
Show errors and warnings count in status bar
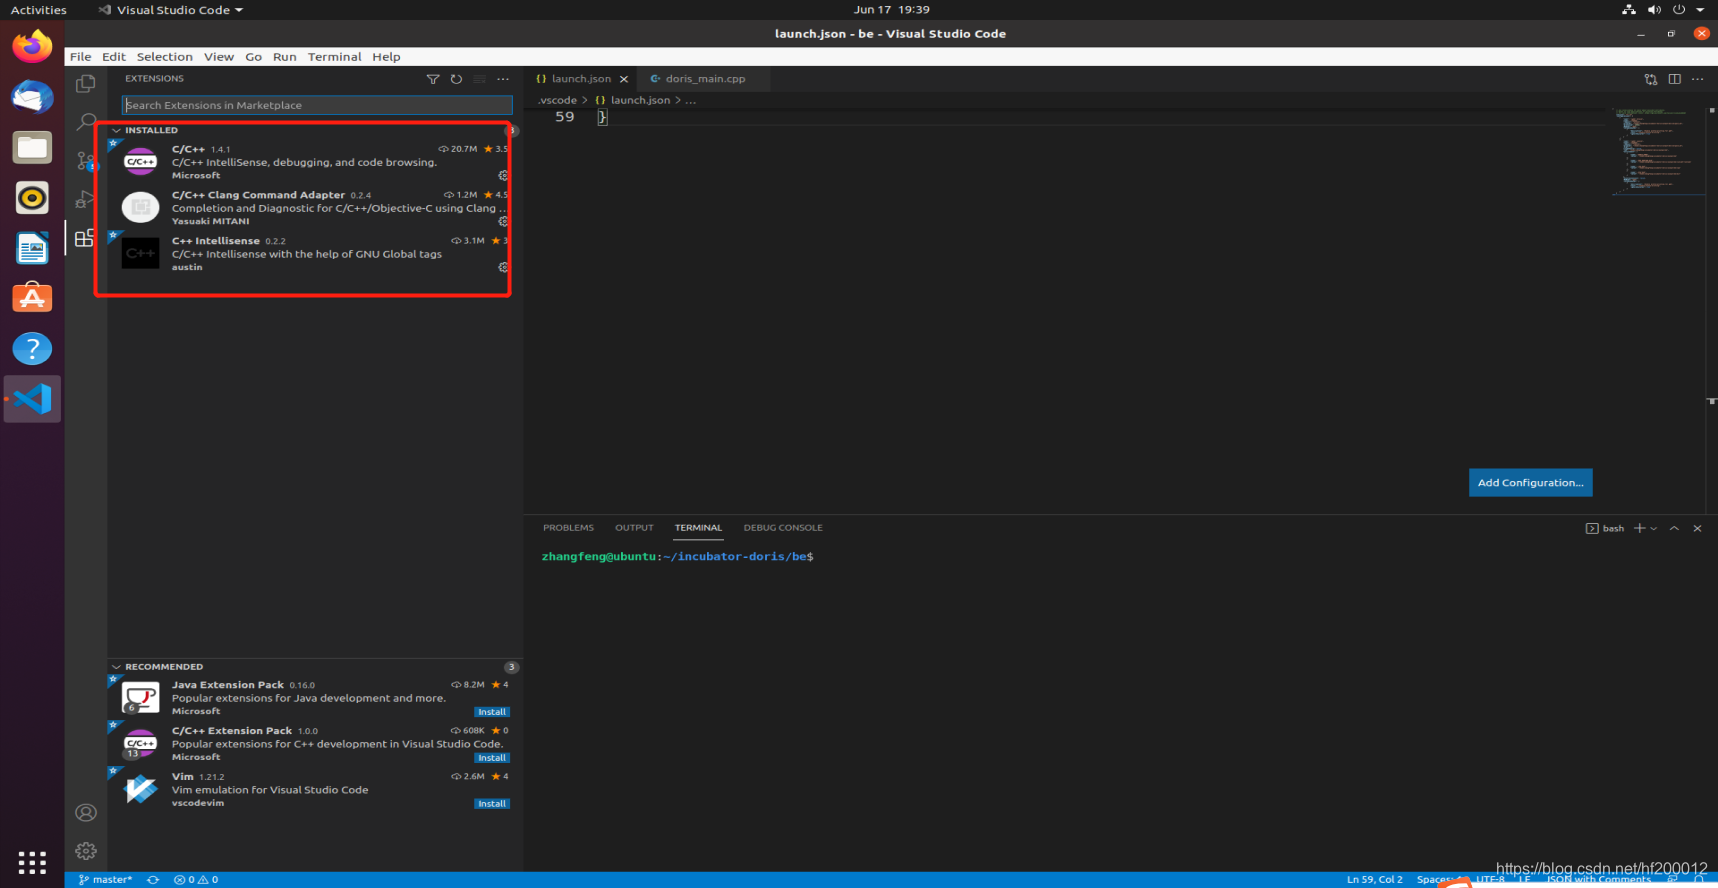(196, 880)
